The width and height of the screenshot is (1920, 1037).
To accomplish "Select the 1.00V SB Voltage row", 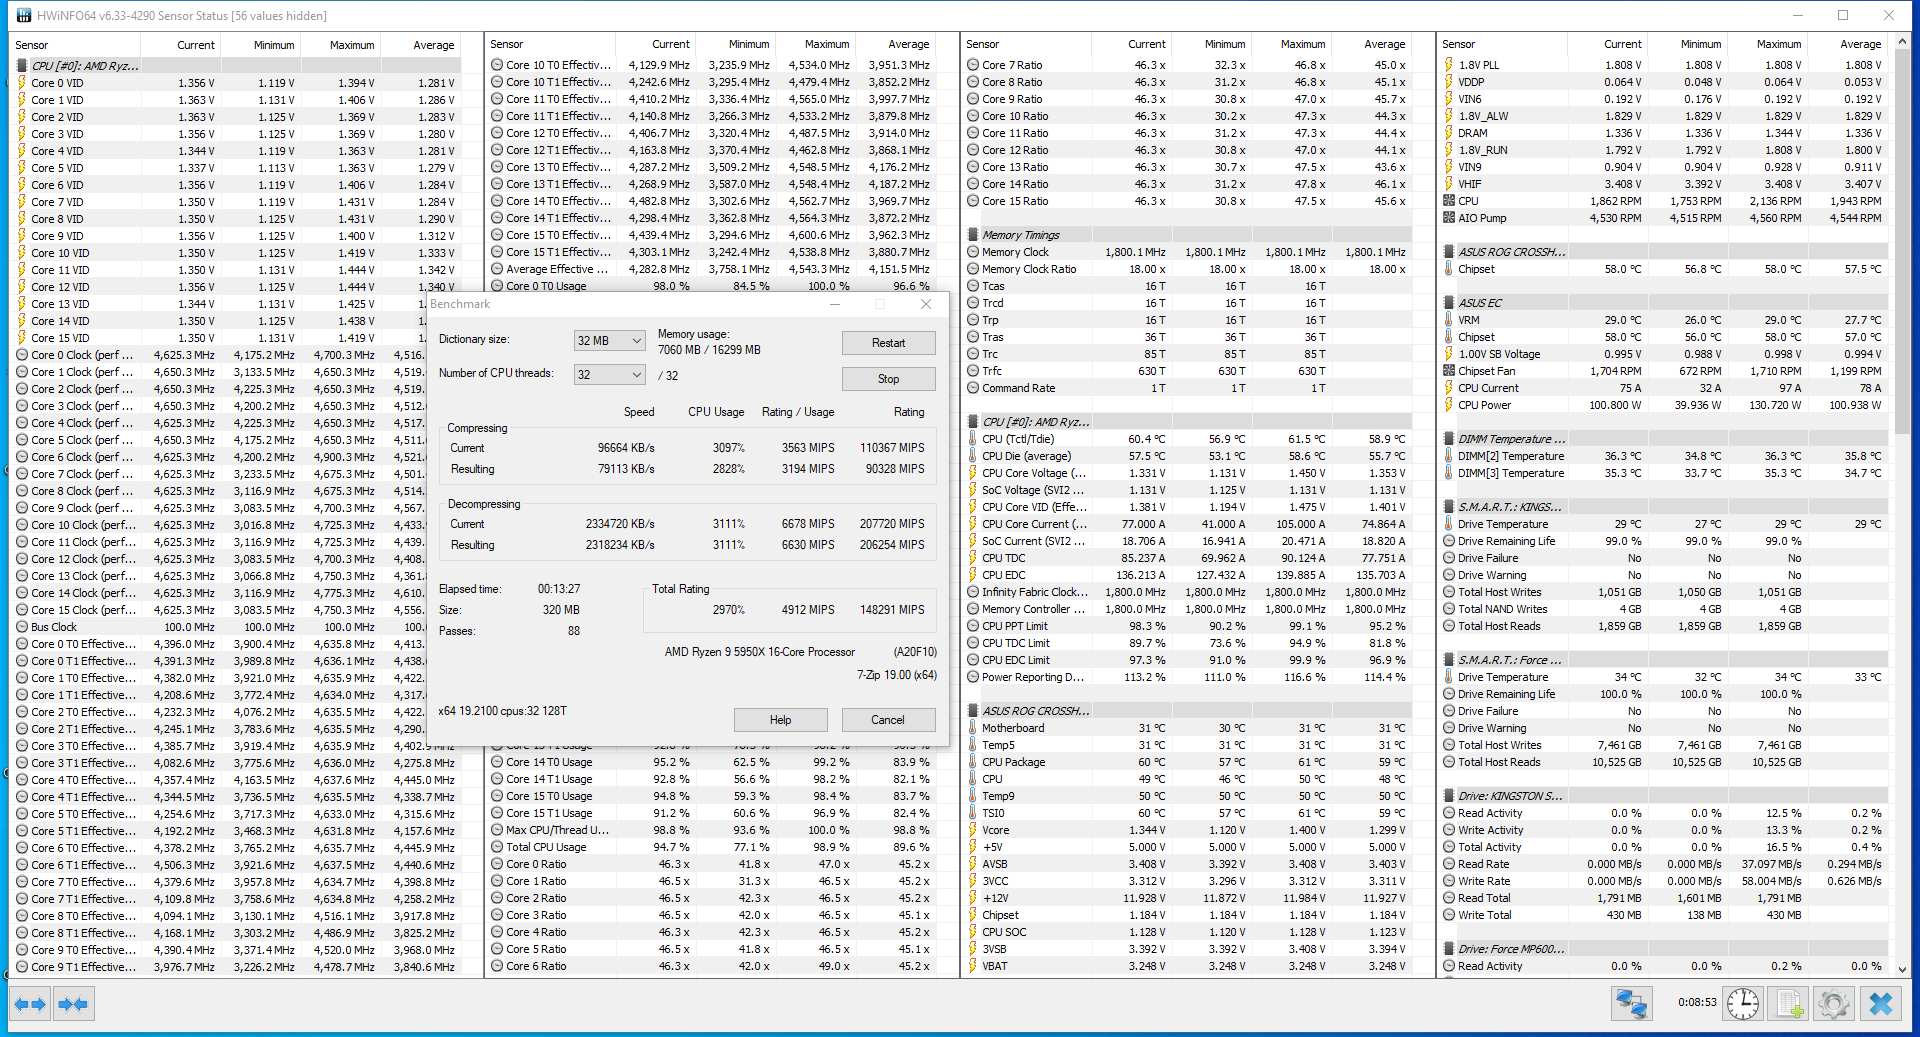I will (1663, 354).
